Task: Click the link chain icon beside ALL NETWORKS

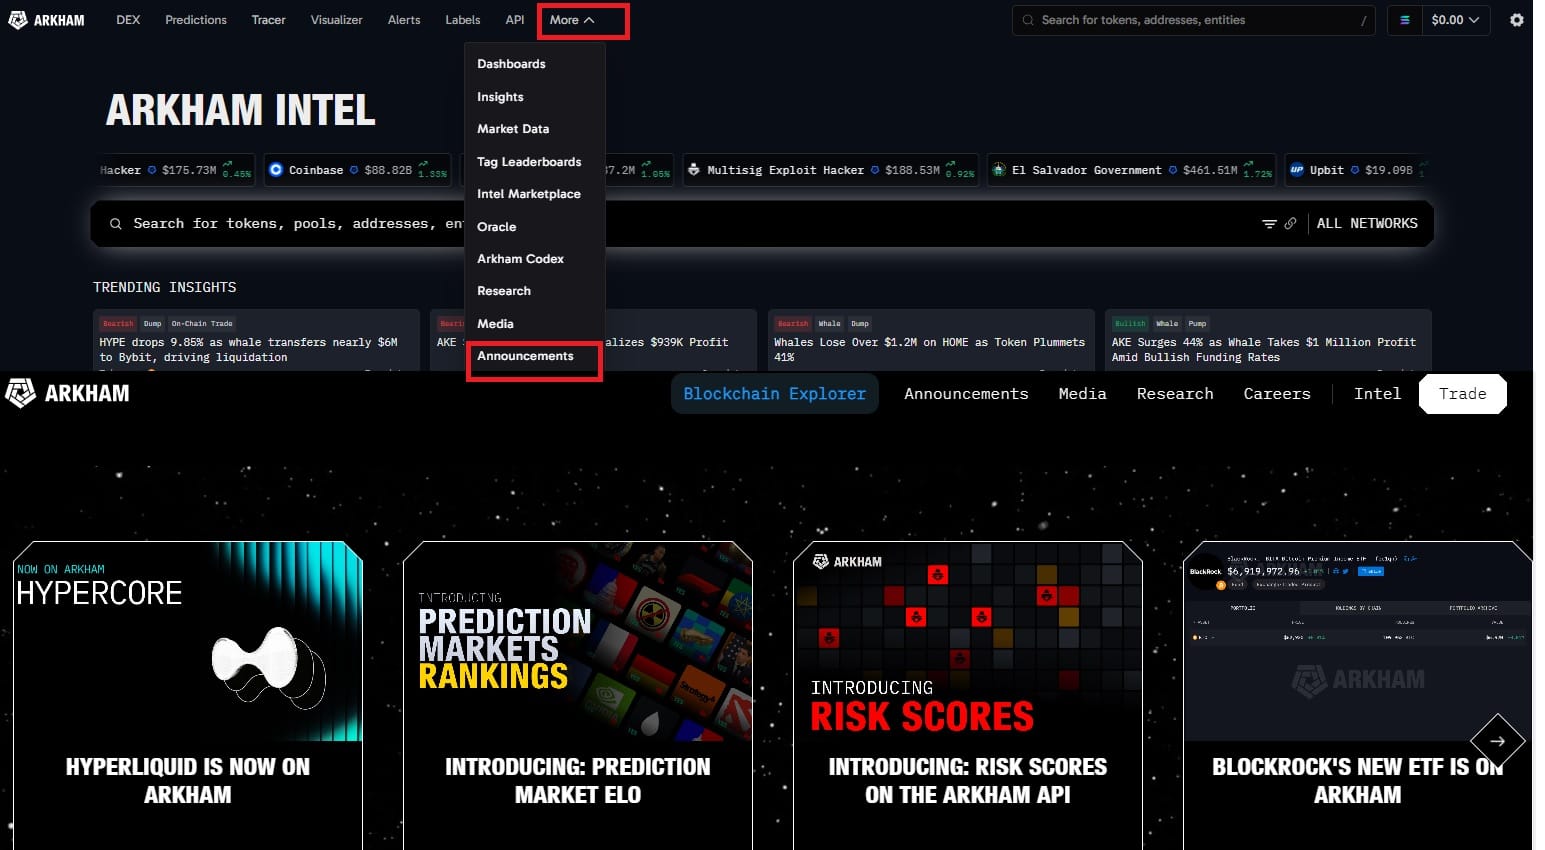Action: pos(1290,224)
